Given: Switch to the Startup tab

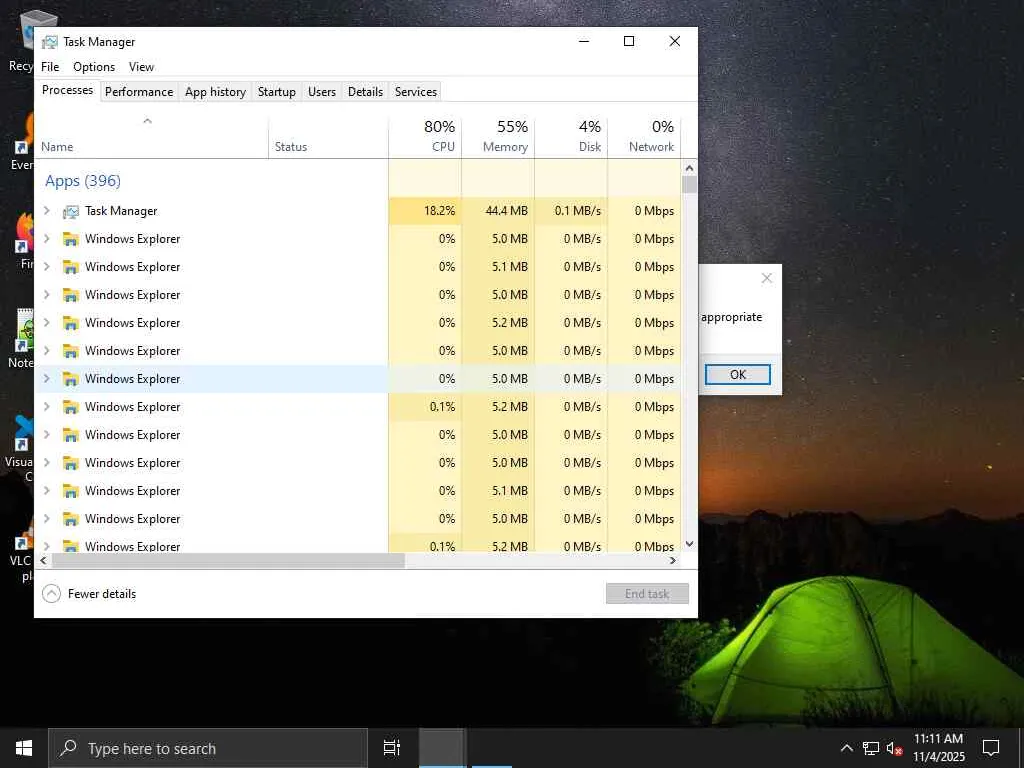Looking at the screenshot, I should pos(277,92).
